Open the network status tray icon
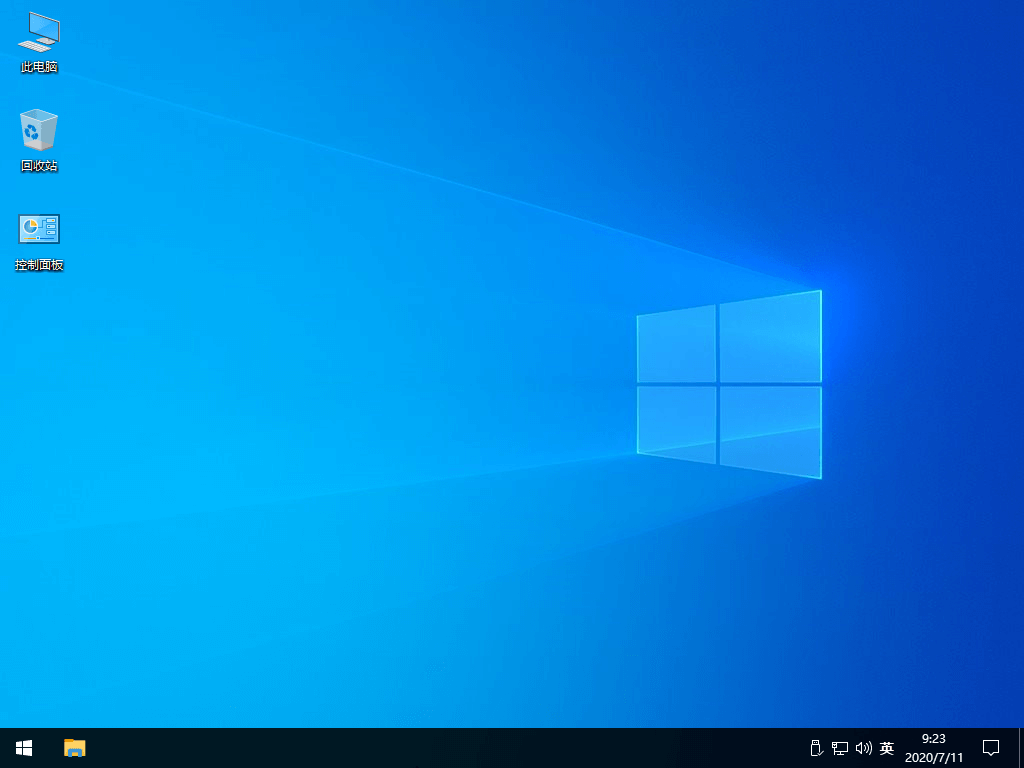Viewport: 1024px width, 768px height. pyautogui.click(x=840, y=747)
